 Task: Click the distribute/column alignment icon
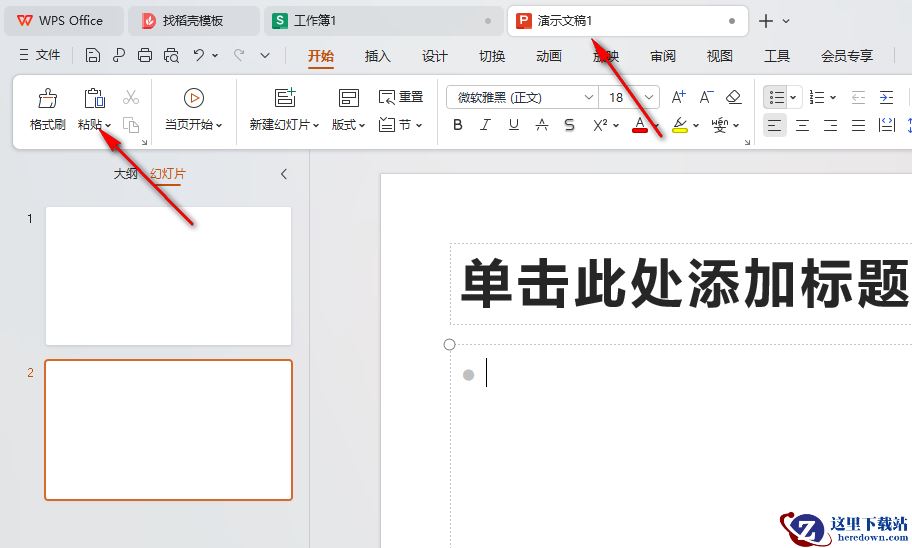pyautogui.click(x=887, y=124)
